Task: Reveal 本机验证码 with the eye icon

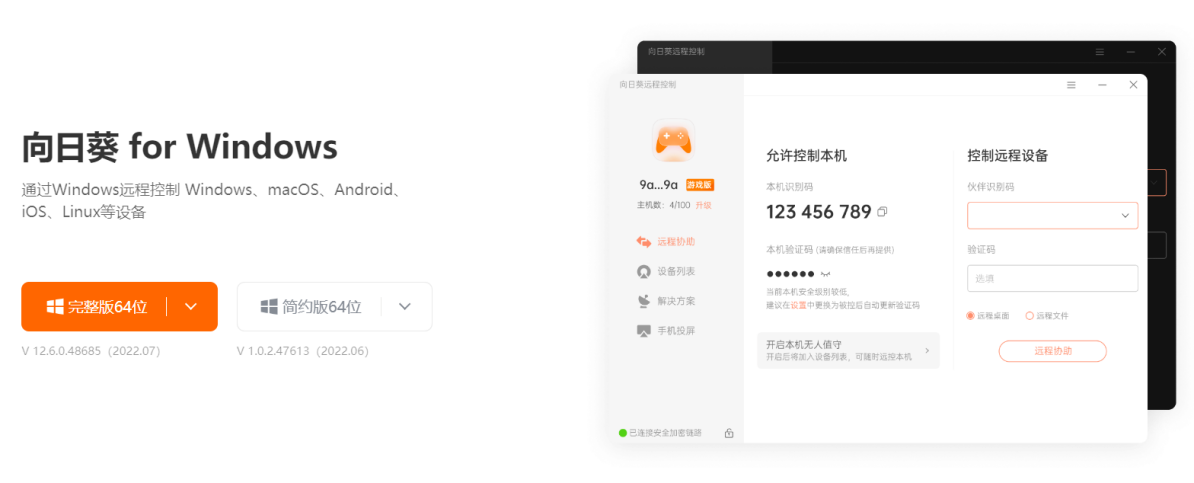Action: pos(824,274)
